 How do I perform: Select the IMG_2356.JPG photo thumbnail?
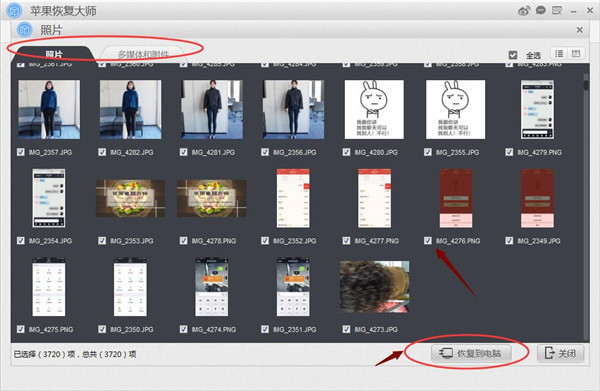[x=293, y=109]
